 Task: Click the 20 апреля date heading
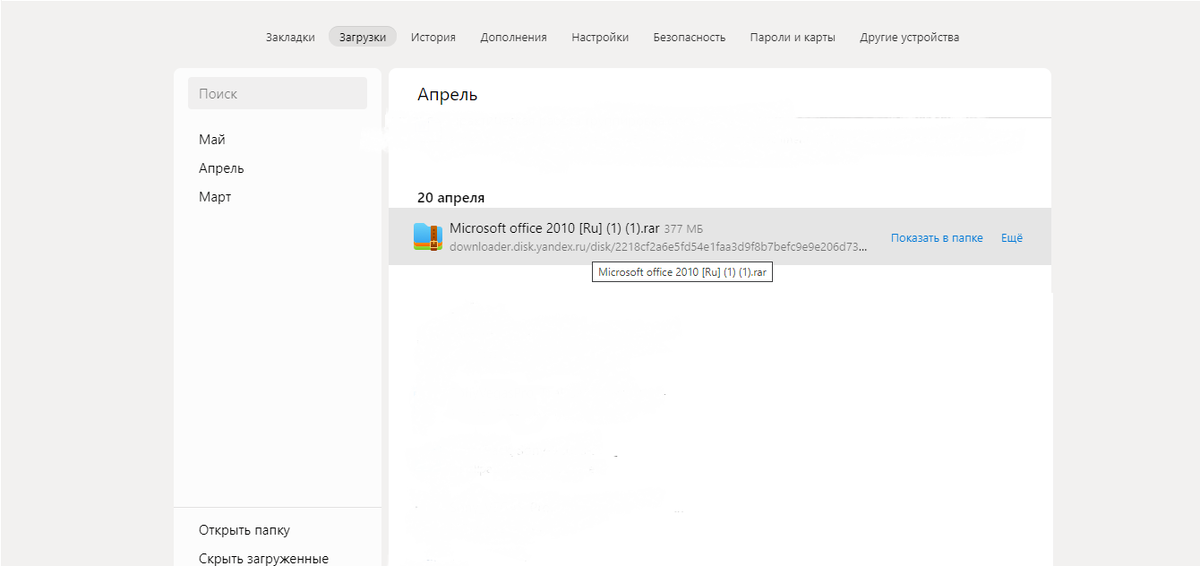pyautogui.click(x=451, y=198)
